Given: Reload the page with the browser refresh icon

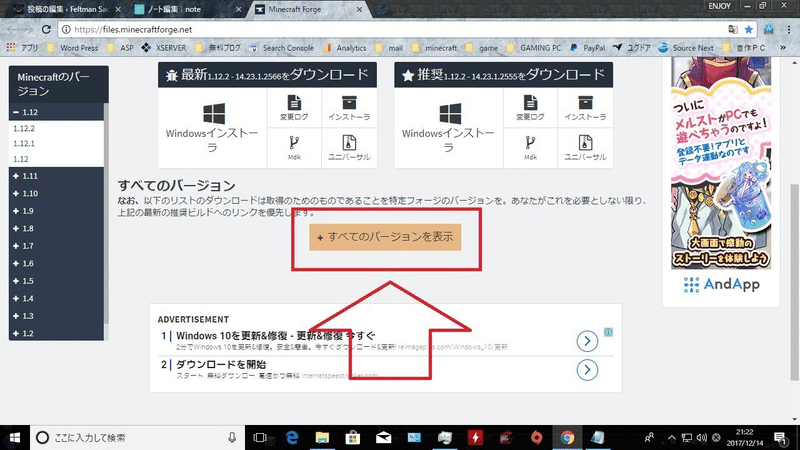Looking at the screenshot, I should point(46,30).
